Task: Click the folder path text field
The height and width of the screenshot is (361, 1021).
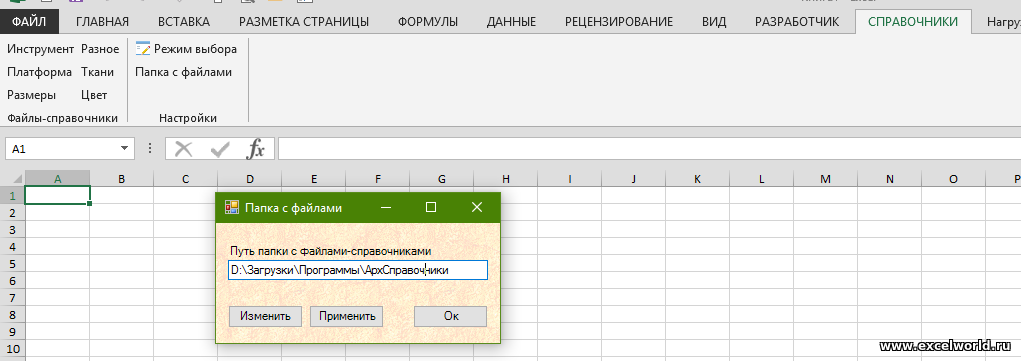Action: (x=357, y=270)
